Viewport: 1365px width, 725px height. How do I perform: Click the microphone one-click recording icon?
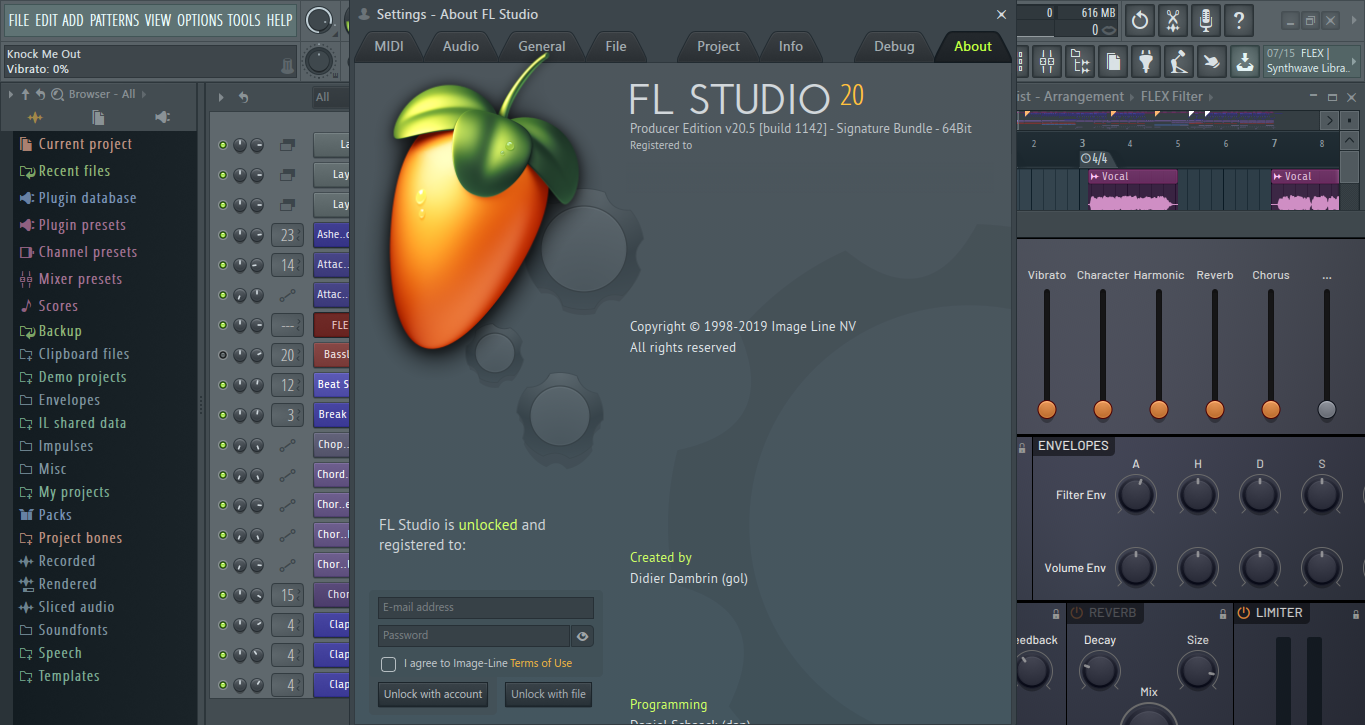[1206, 19]
